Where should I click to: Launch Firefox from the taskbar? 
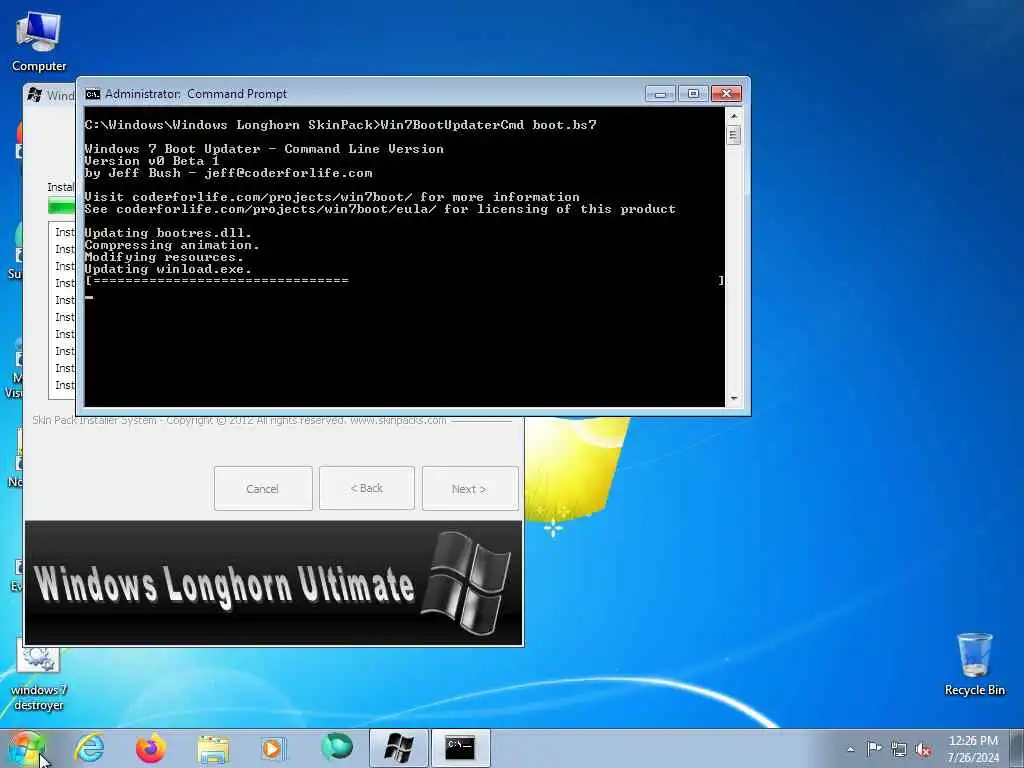(151, 748)
